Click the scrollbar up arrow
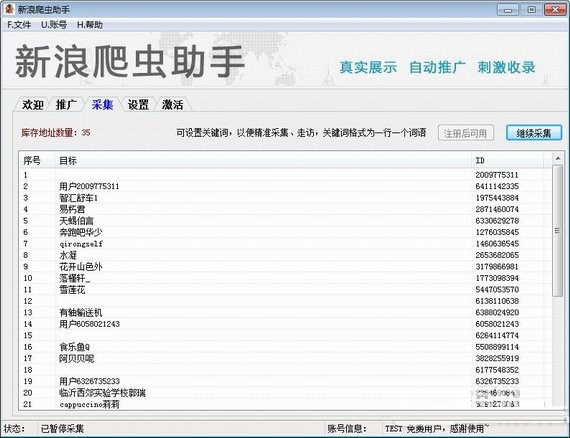 (558, 159)
